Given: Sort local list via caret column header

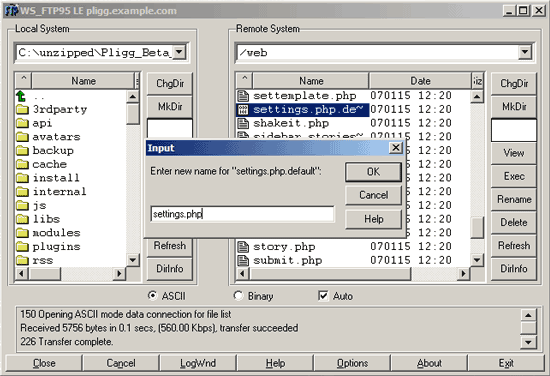Looking at the screenshot, I should pos(24,81).
